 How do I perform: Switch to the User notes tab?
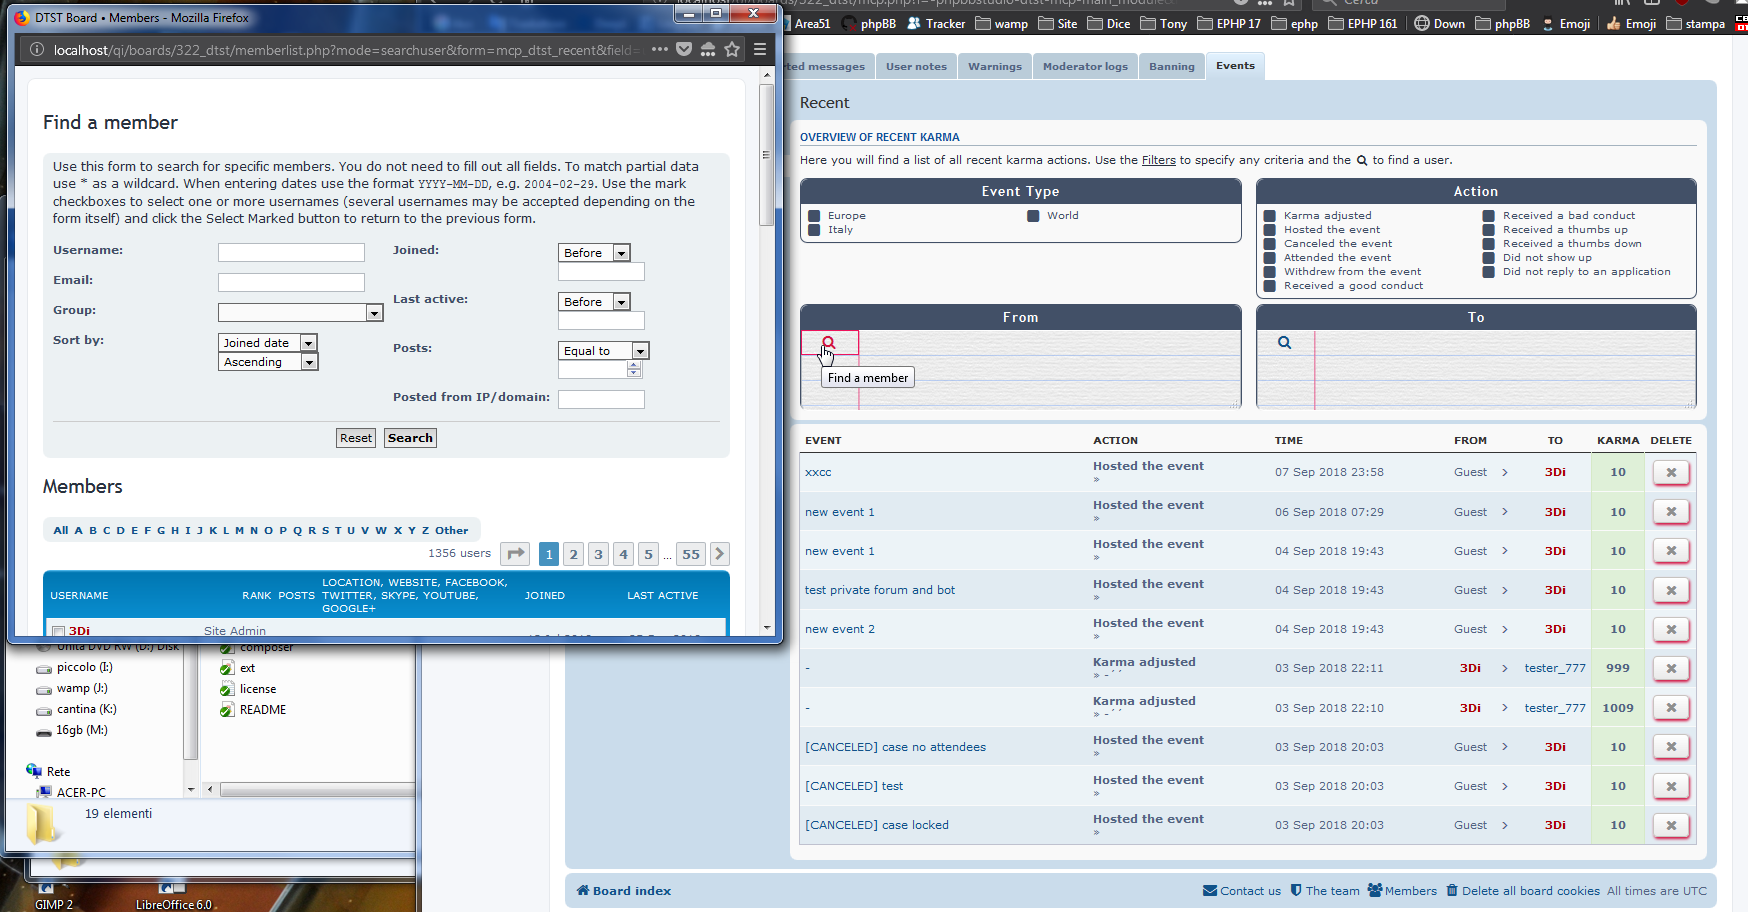[916, 67]
